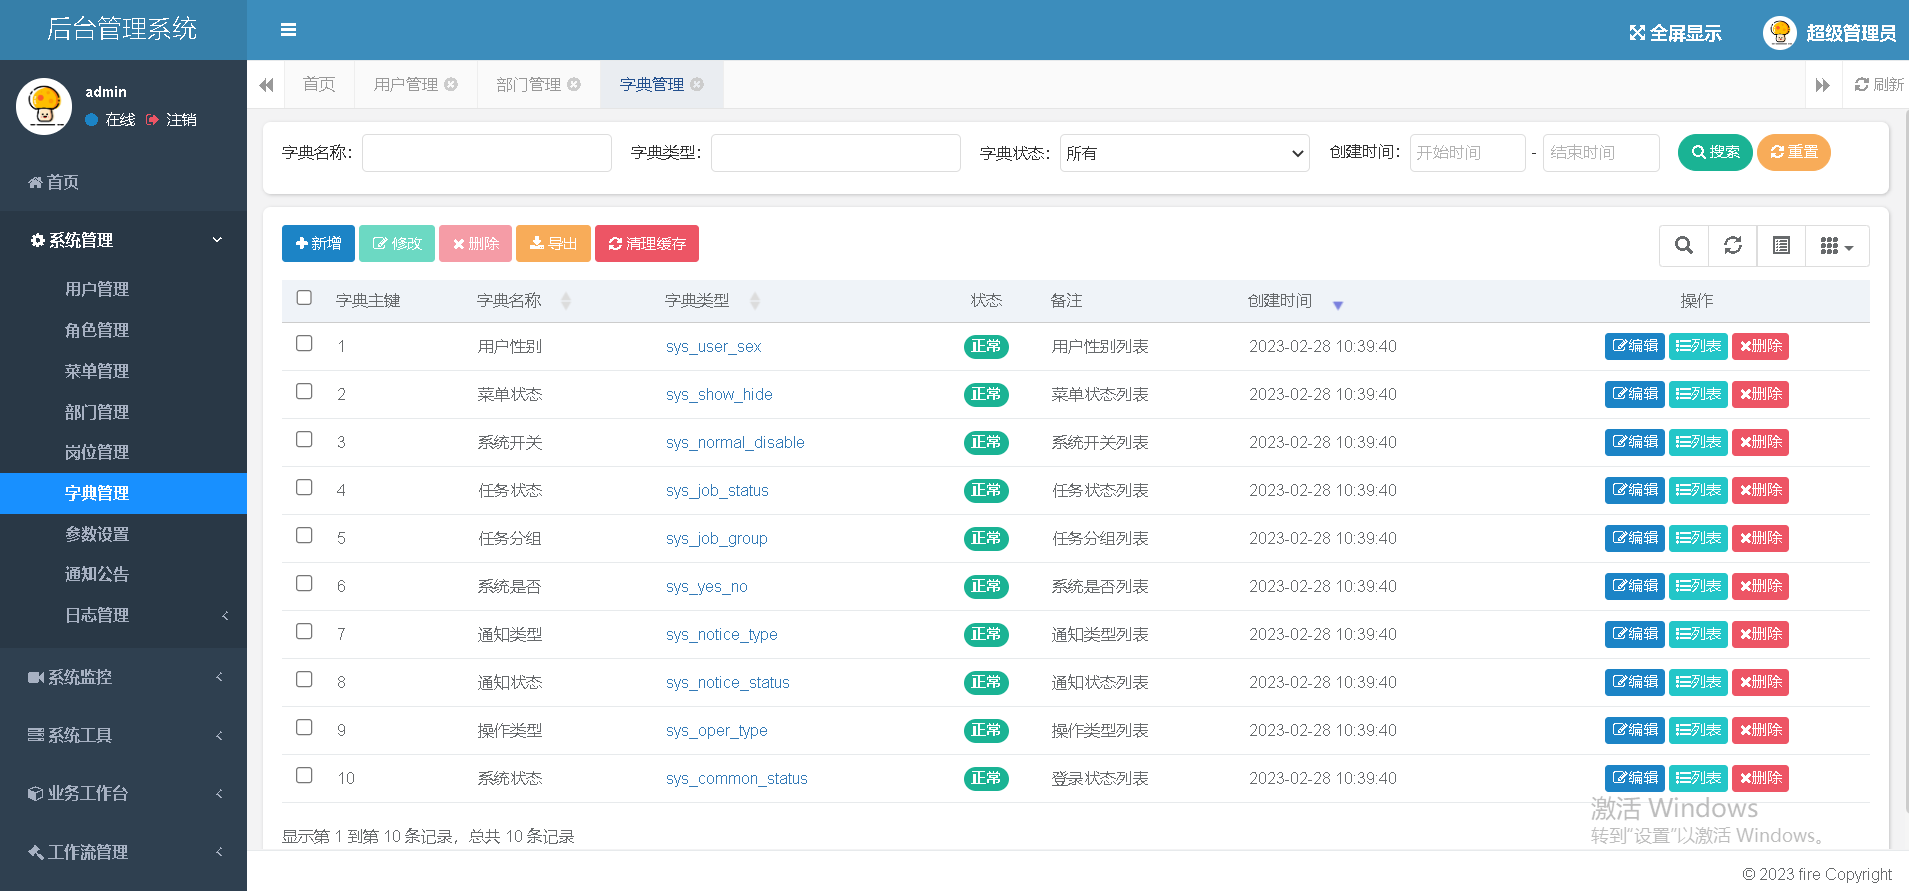Toggle the sidebar hamburger menu icon

288,30
